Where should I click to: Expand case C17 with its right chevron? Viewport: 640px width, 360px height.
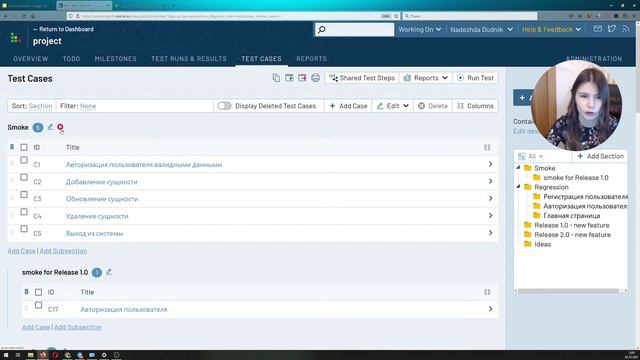(x=490, y=309)
